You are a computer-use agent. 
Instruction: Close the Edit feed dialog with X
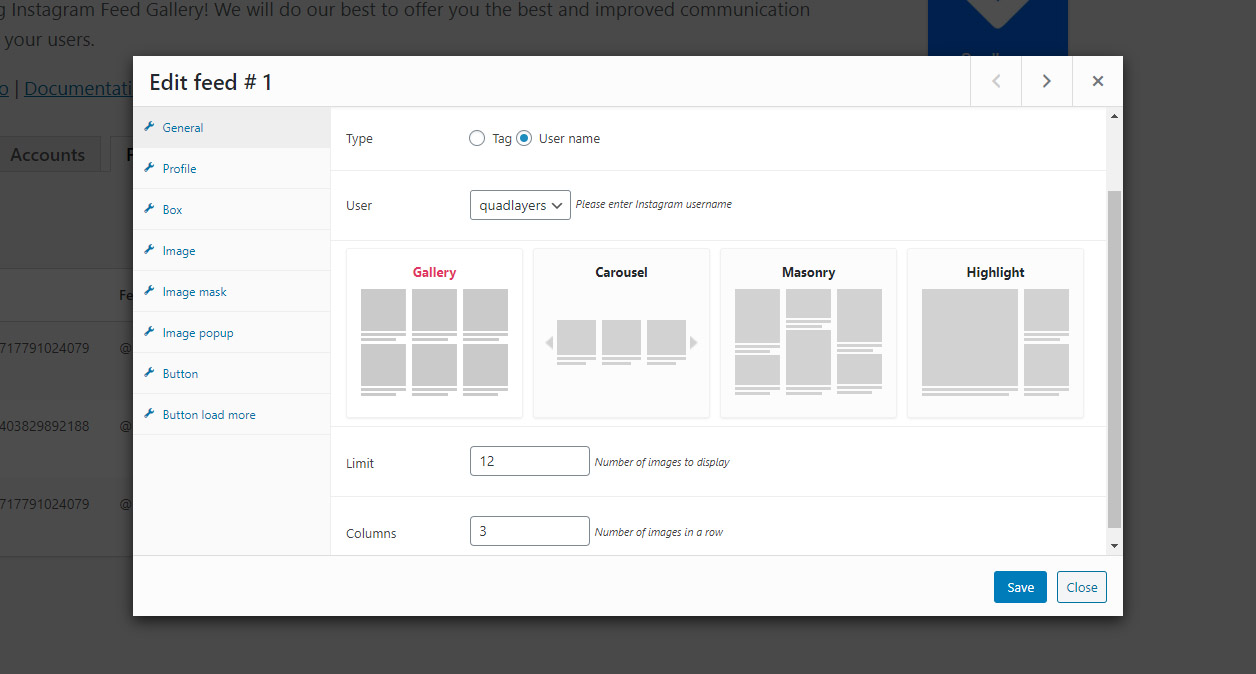click(1098, 81)
